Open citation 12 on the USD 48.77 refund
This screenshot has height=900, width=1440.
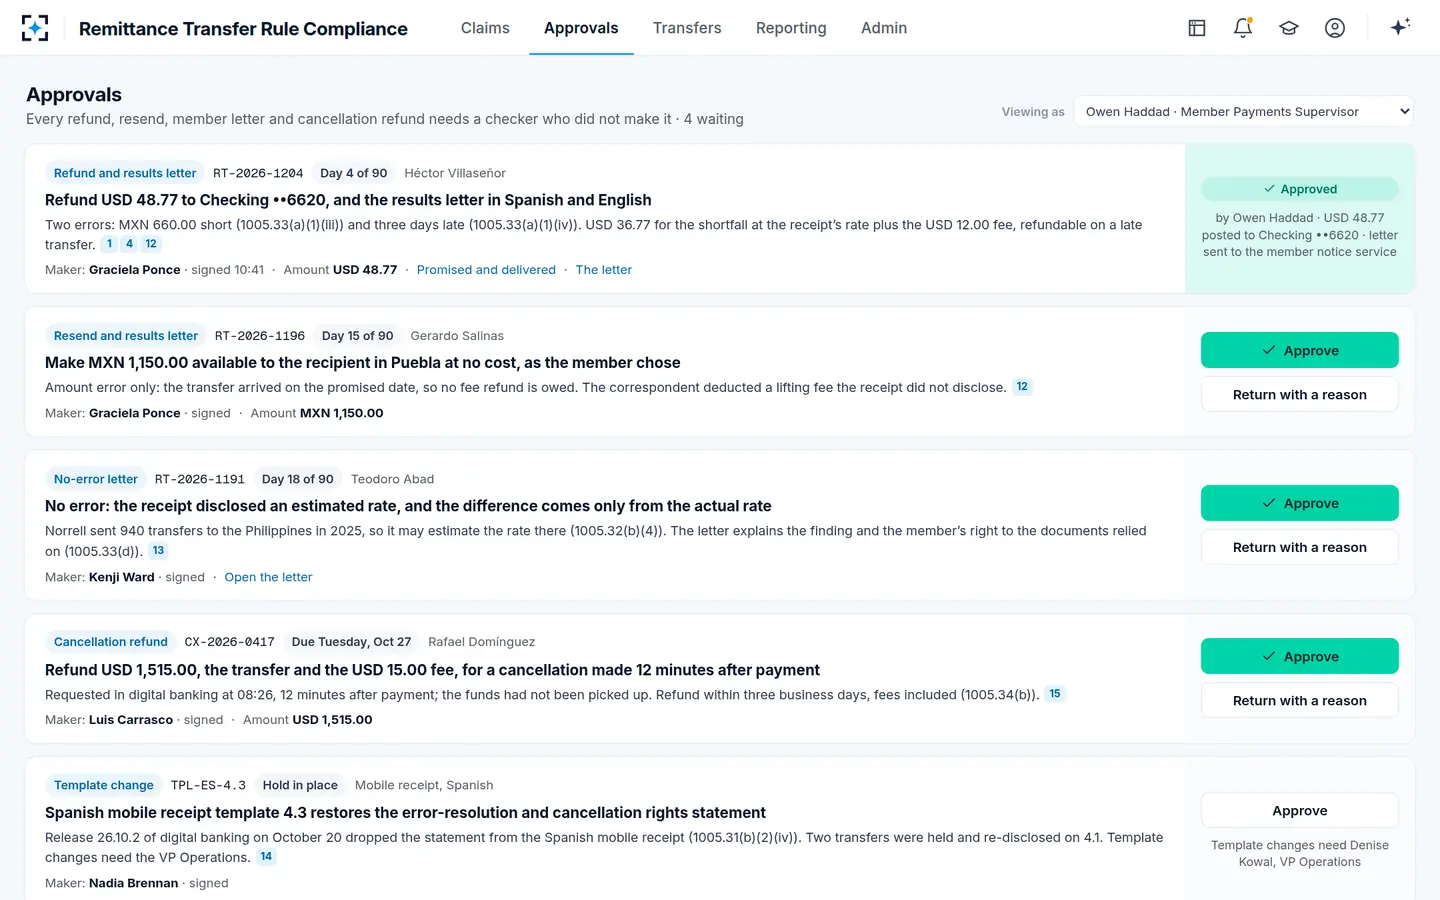coord(151,244)
